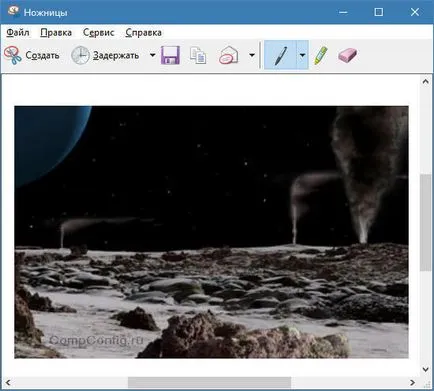Click the scroll left arrow

pyautogui.click(x=8, y=382)
